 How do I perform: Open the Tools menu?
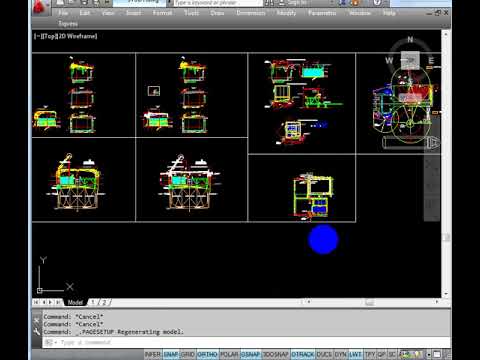click(x=192, y=13)
